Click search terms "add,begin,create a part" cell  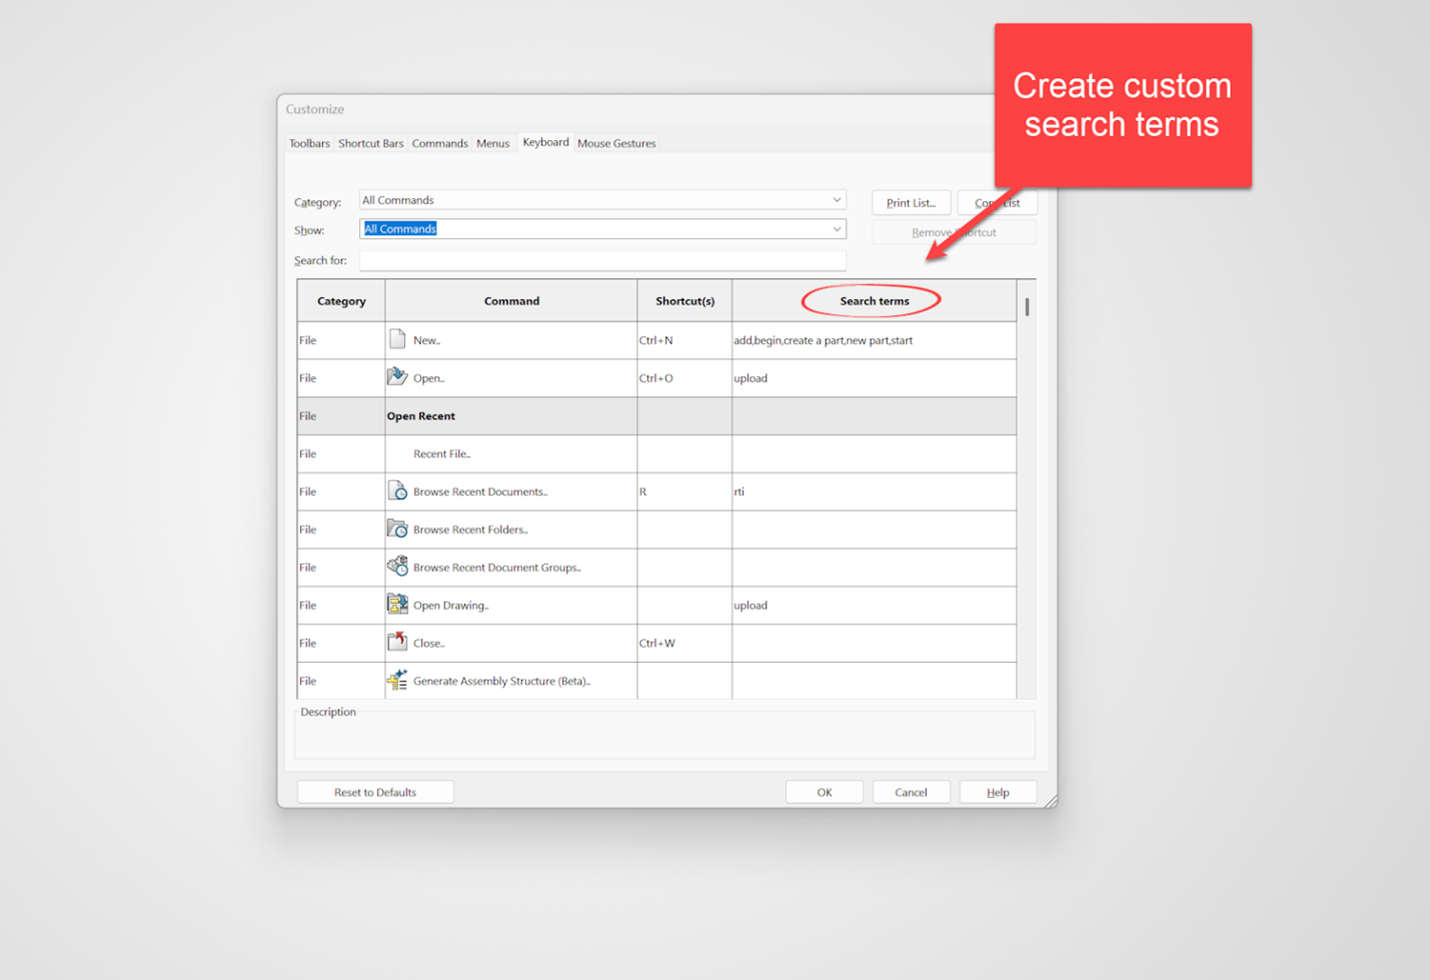tap(874, 340)
